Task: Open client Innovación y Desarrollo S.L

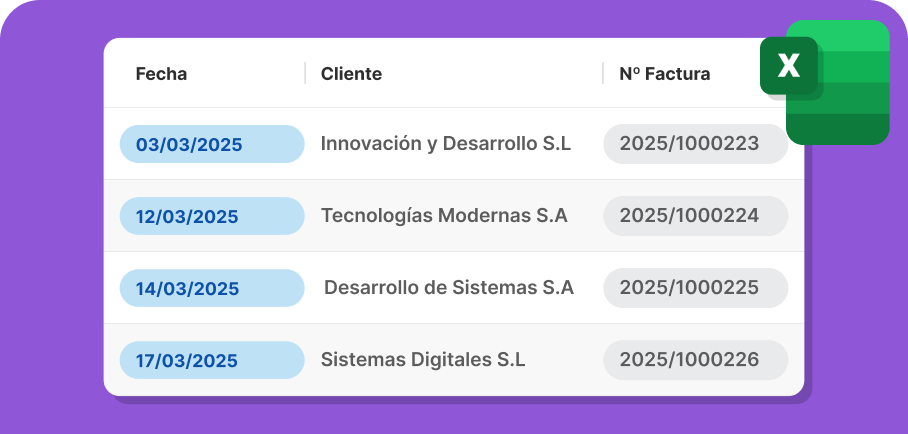Action: click(446, 144)
